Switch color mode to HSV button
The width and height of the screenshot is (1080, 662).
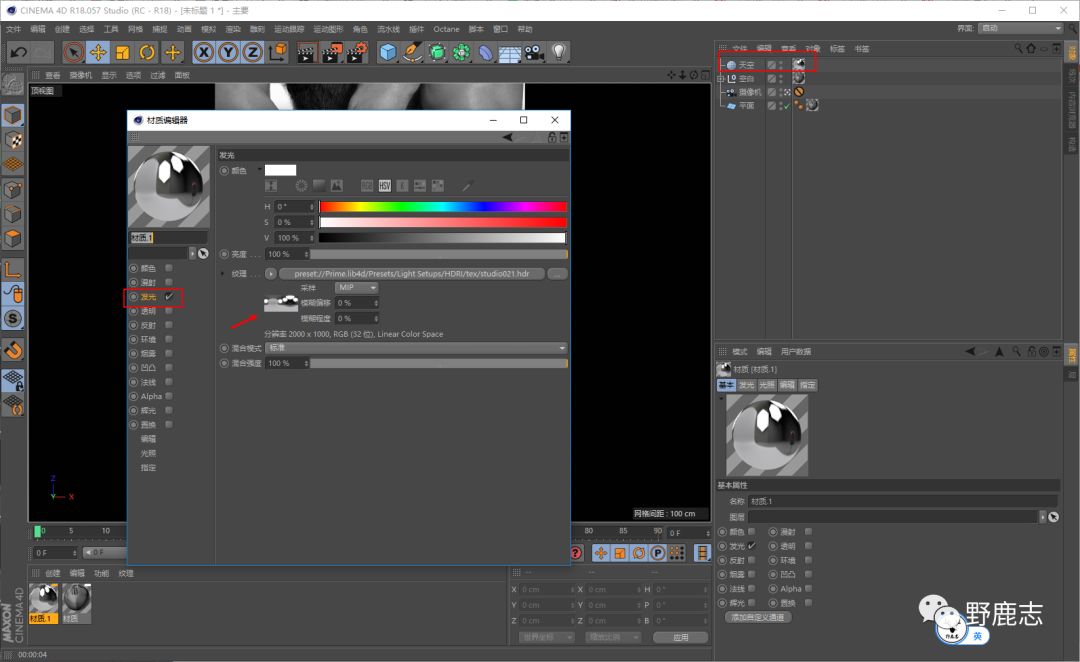coord(384,186)
